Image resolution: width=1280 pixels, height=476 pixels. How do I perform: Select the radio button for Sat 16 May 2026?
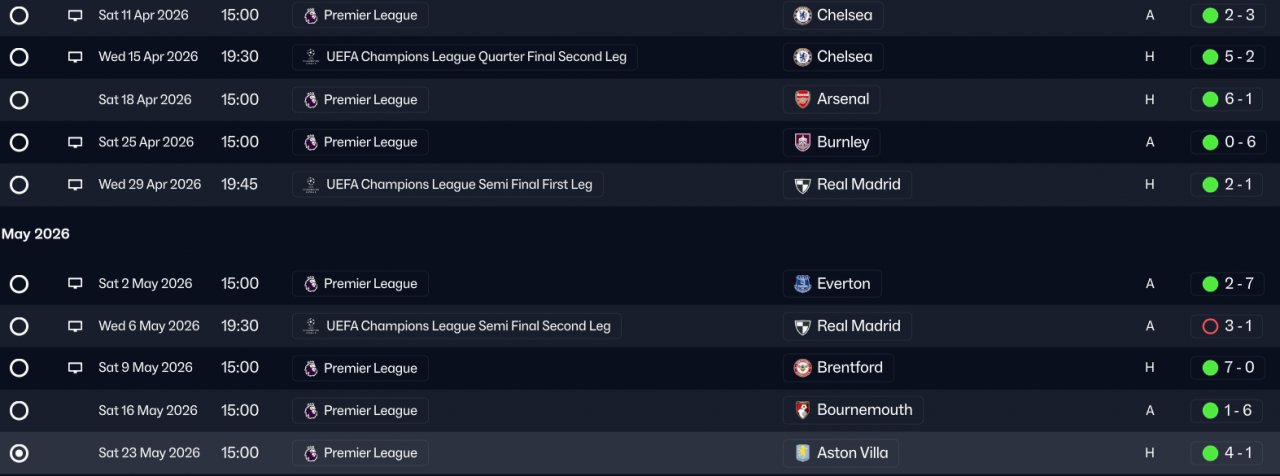click(x=19, y=411)
